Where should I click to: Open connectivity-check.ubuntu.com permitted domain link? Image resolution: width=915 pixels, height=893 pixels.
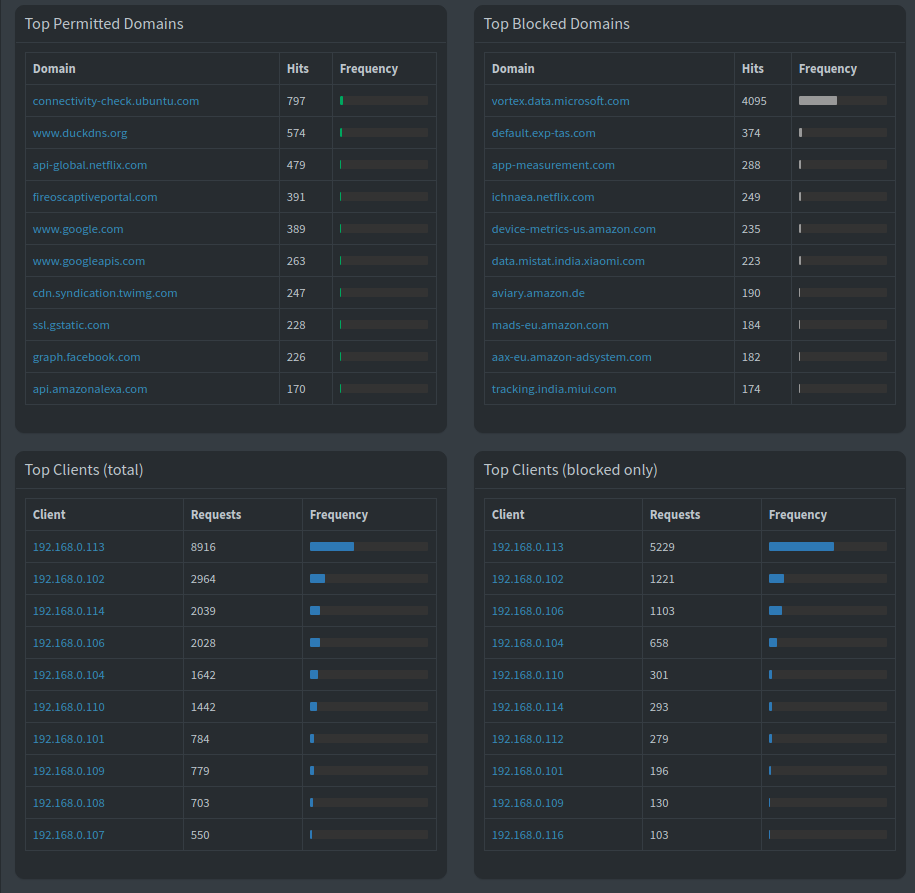(x=115, y=101)
